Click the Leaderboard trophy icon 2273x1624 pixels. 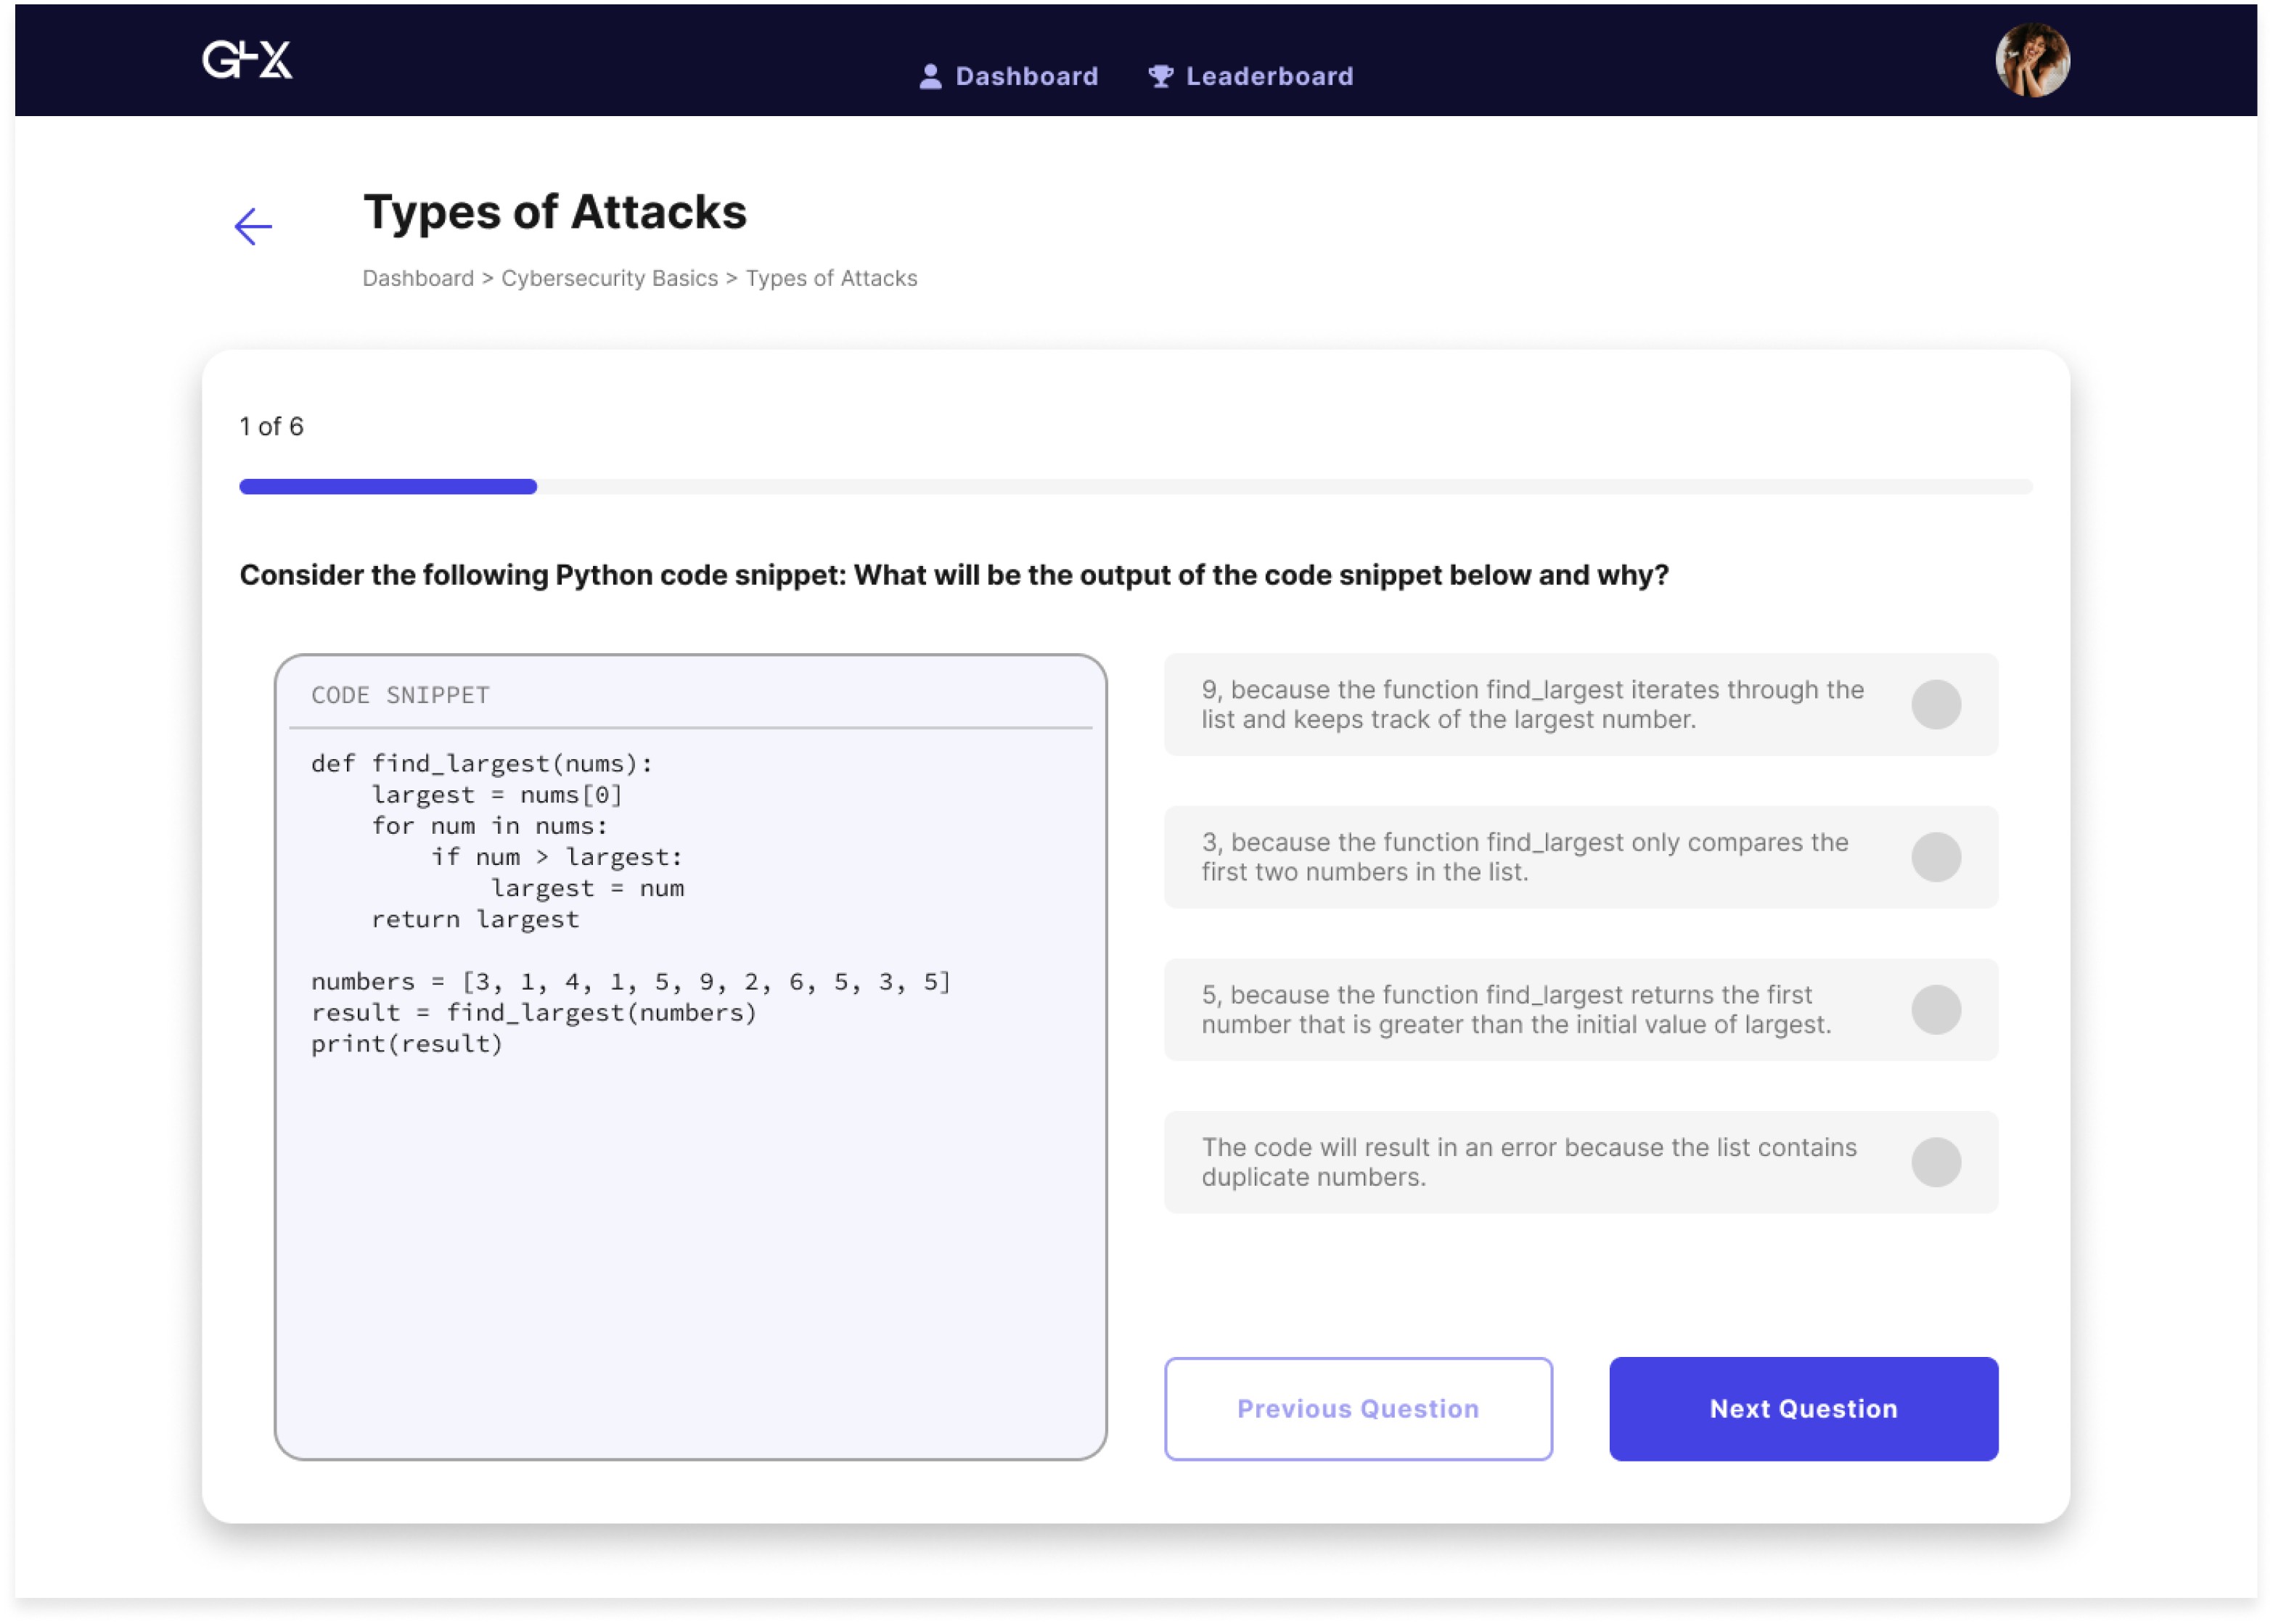point(1160,77)
